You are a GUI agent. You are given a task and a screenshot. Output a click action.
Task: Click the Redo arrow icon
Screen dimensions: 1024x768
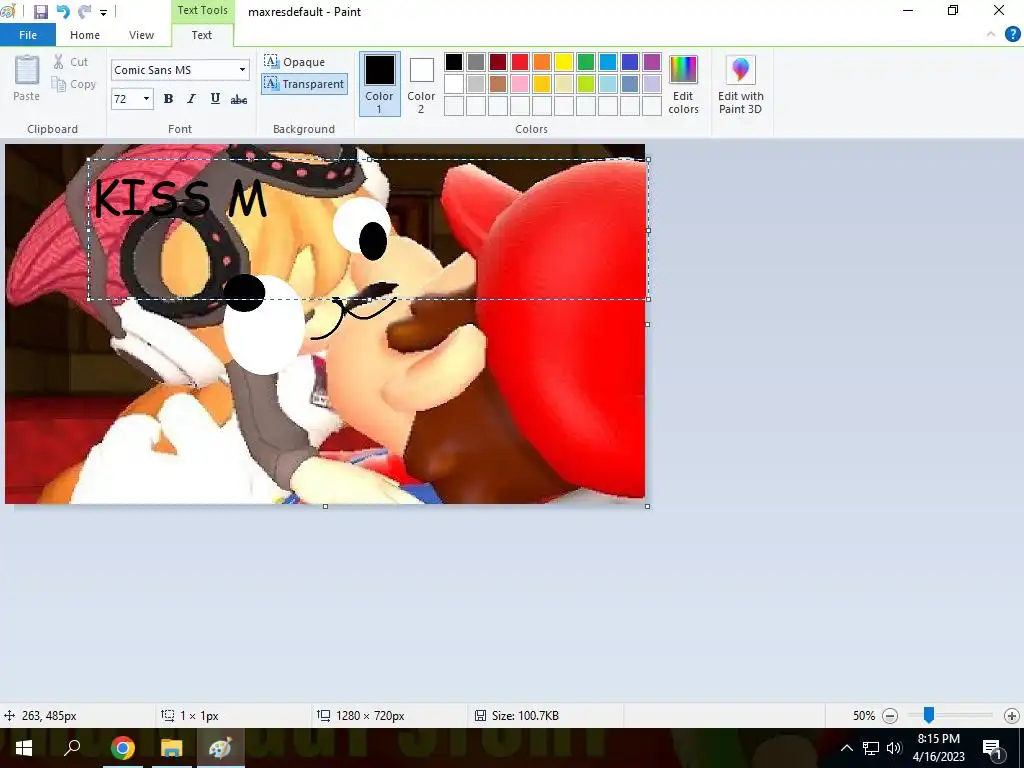click(x=85, y=12)
